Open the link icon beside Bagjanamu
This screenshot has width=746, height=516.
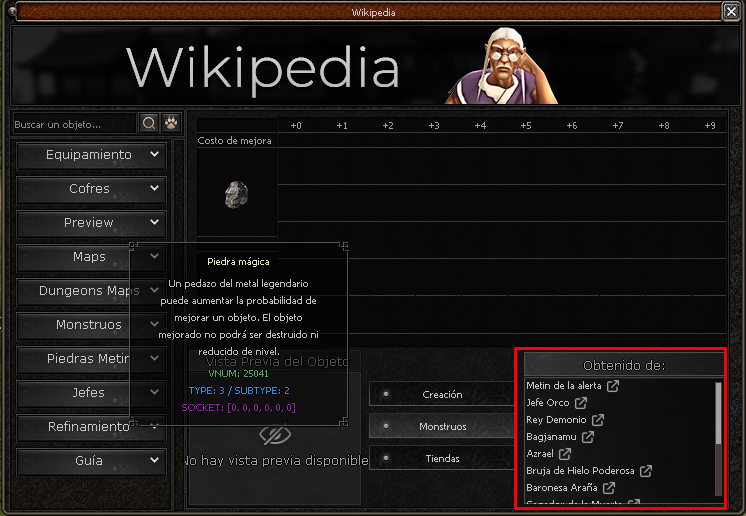588,437
